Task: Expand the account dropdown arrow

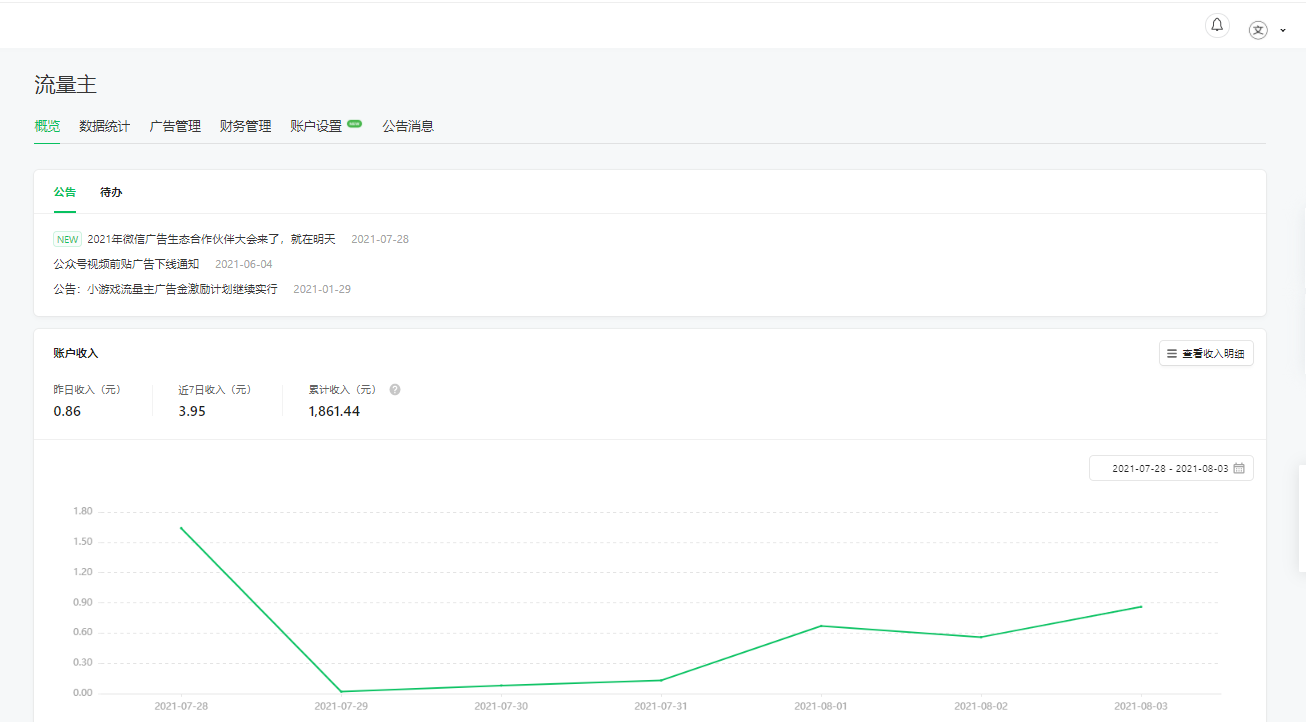Action: coord(1283,31)
